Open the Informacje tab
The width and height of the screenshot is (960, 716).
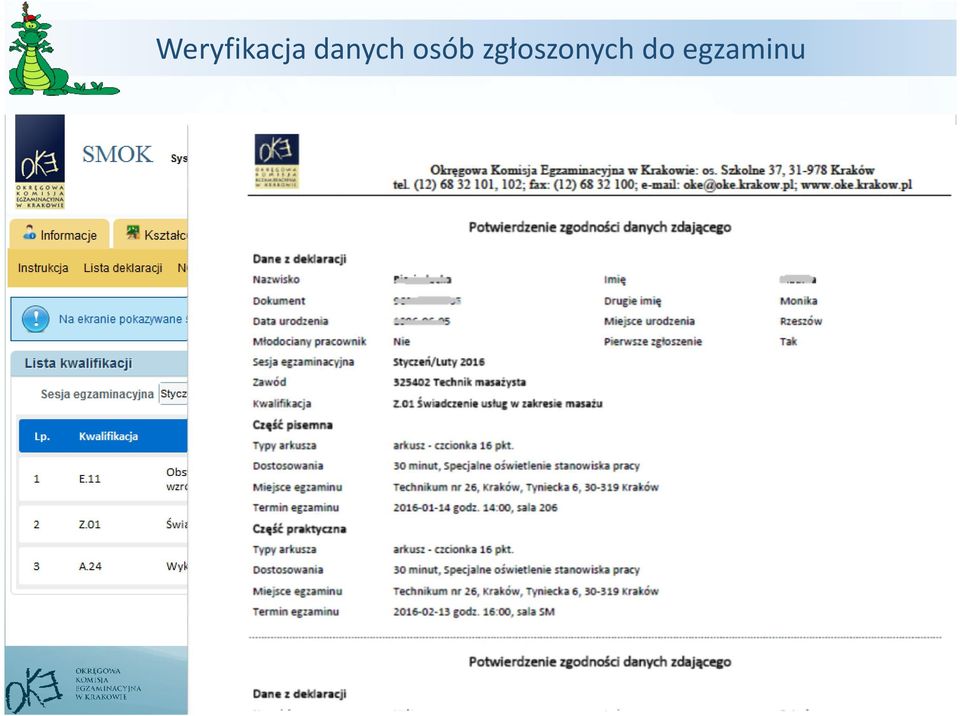(x=59, y=235)
